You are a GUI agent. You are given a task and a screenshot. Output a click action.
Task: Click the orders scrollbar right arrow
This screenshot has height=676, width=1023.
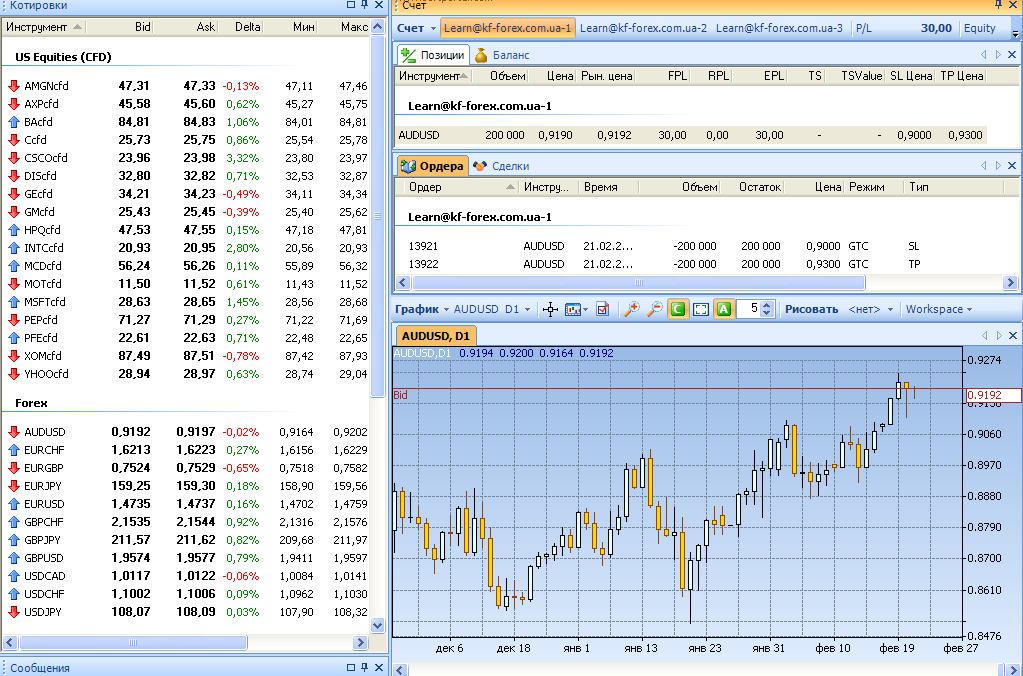1011,283
